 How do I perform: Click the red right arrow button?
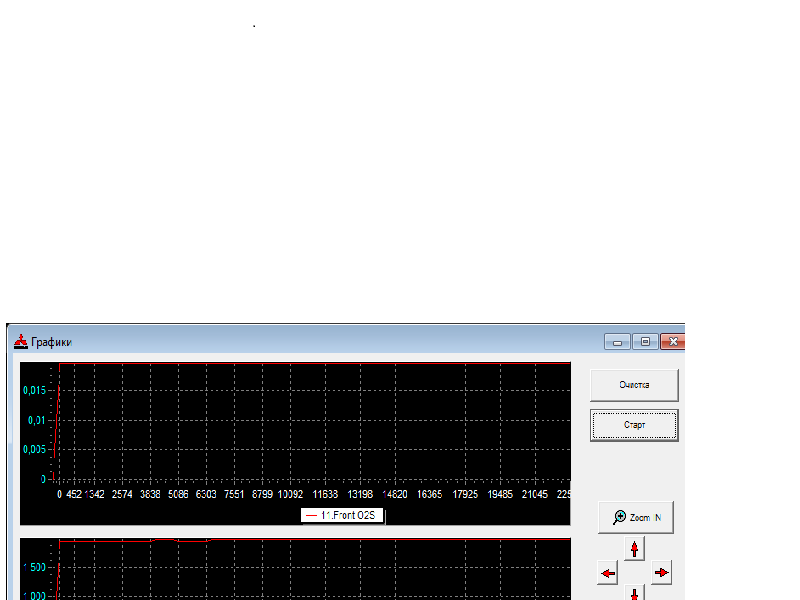[x=661, y=572]
